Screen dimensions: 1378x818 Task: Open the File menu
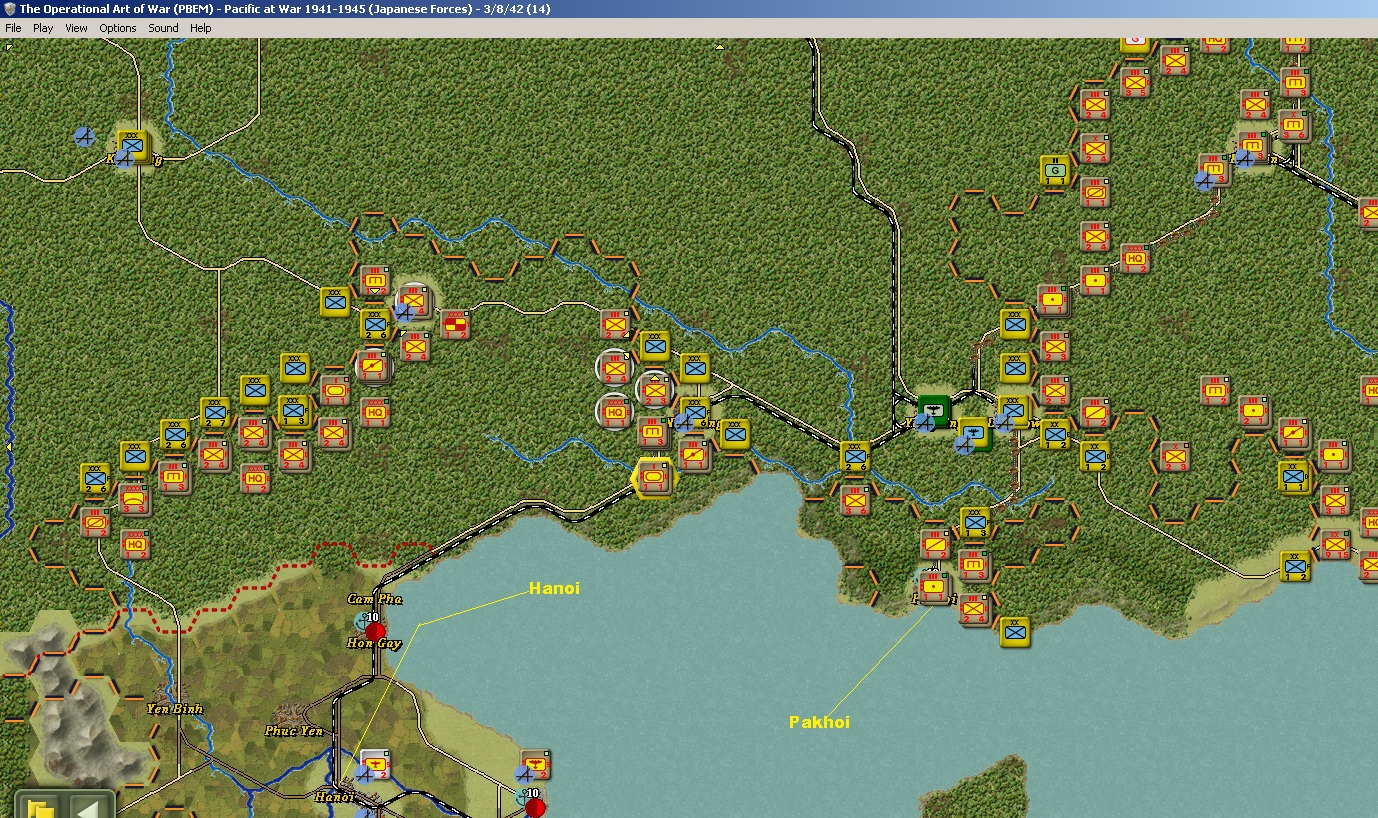click(13, 28)
